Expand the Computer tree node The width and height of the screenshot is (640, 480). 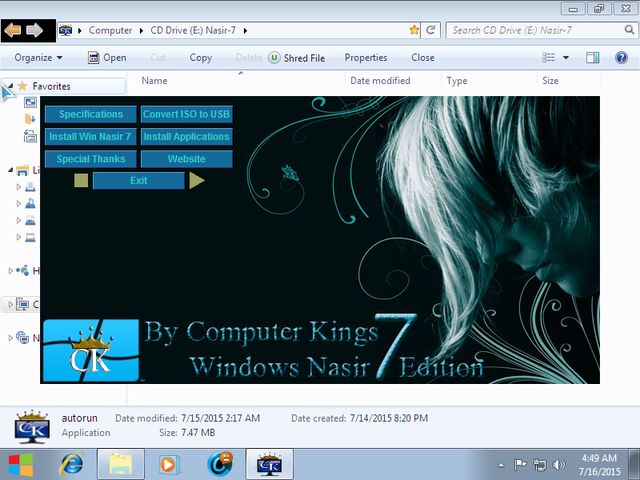10,304
